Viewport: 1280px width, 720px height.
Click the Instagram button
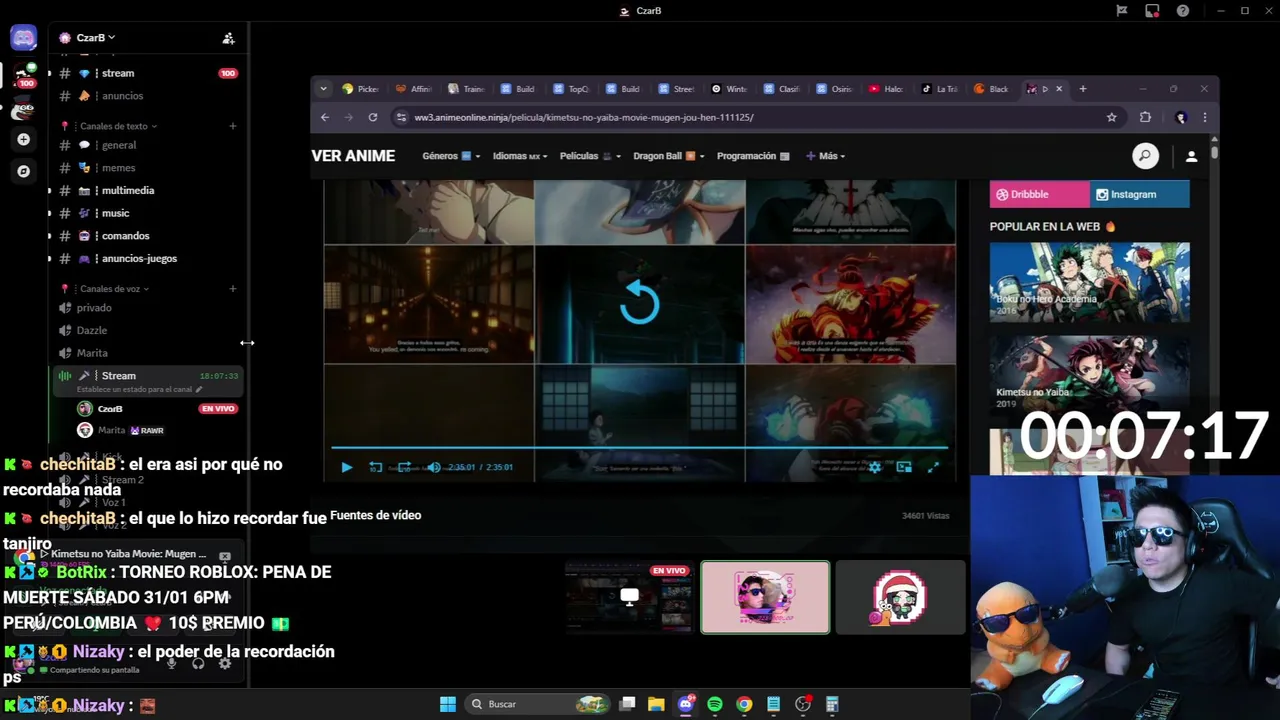1140,194
